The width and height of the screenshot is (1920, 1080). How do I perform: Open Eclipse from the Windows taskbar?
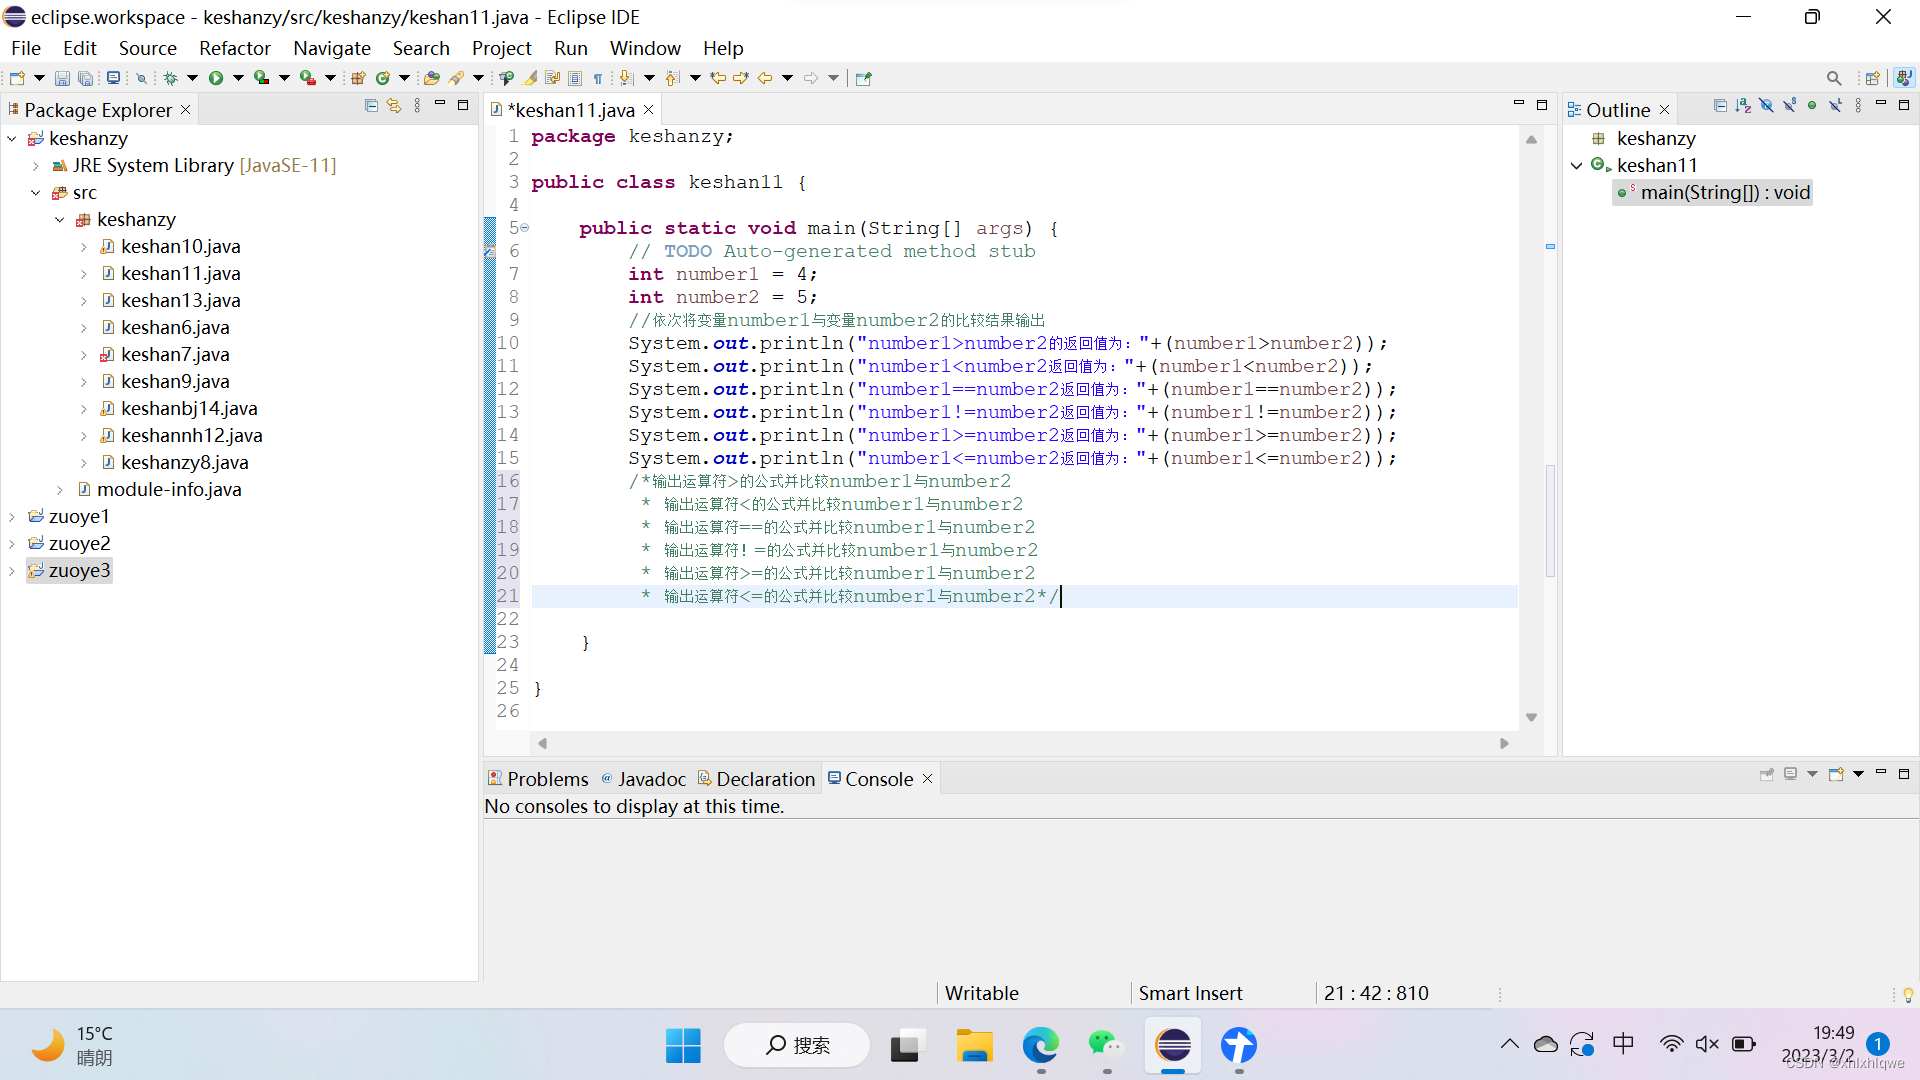coord(1173,1046)
